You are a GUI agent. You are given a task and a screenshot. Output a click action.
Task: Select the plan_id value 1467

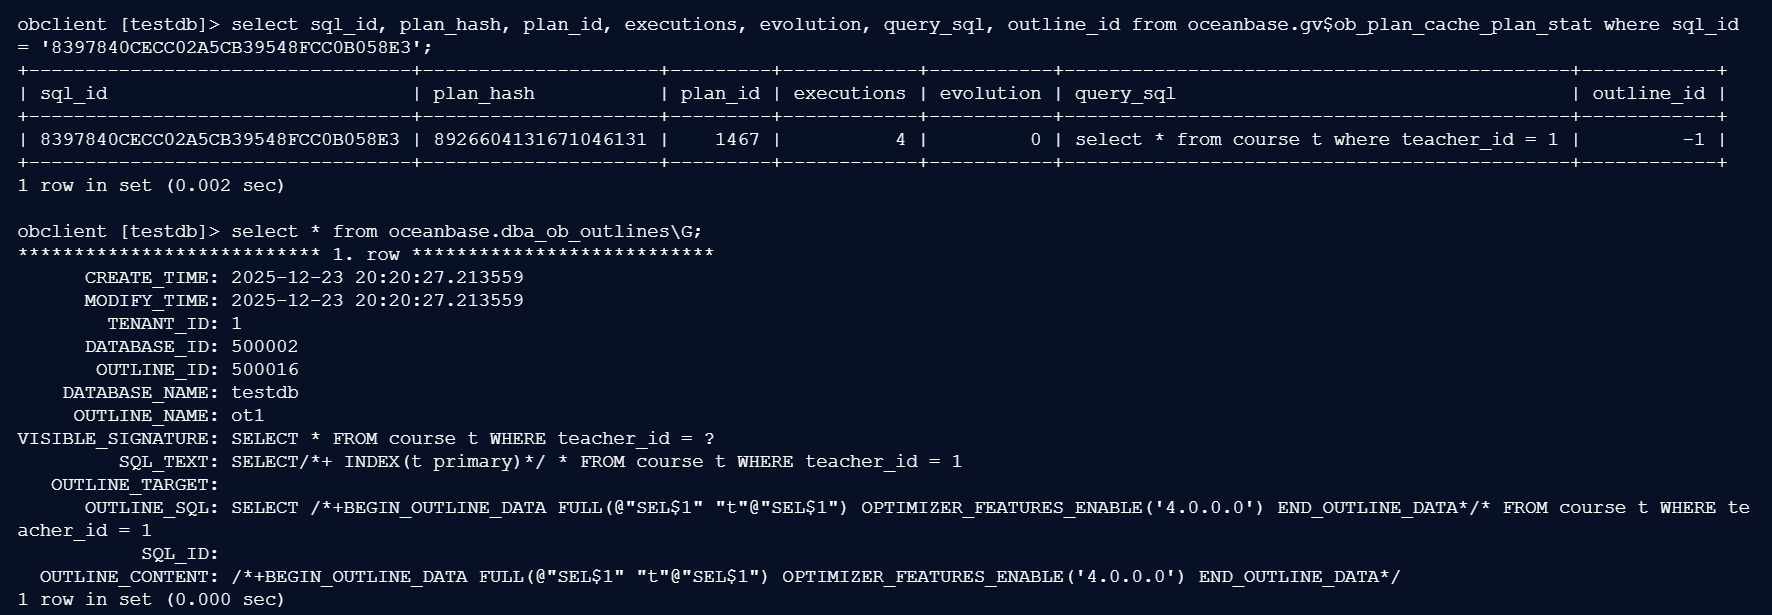pos(737,140)
